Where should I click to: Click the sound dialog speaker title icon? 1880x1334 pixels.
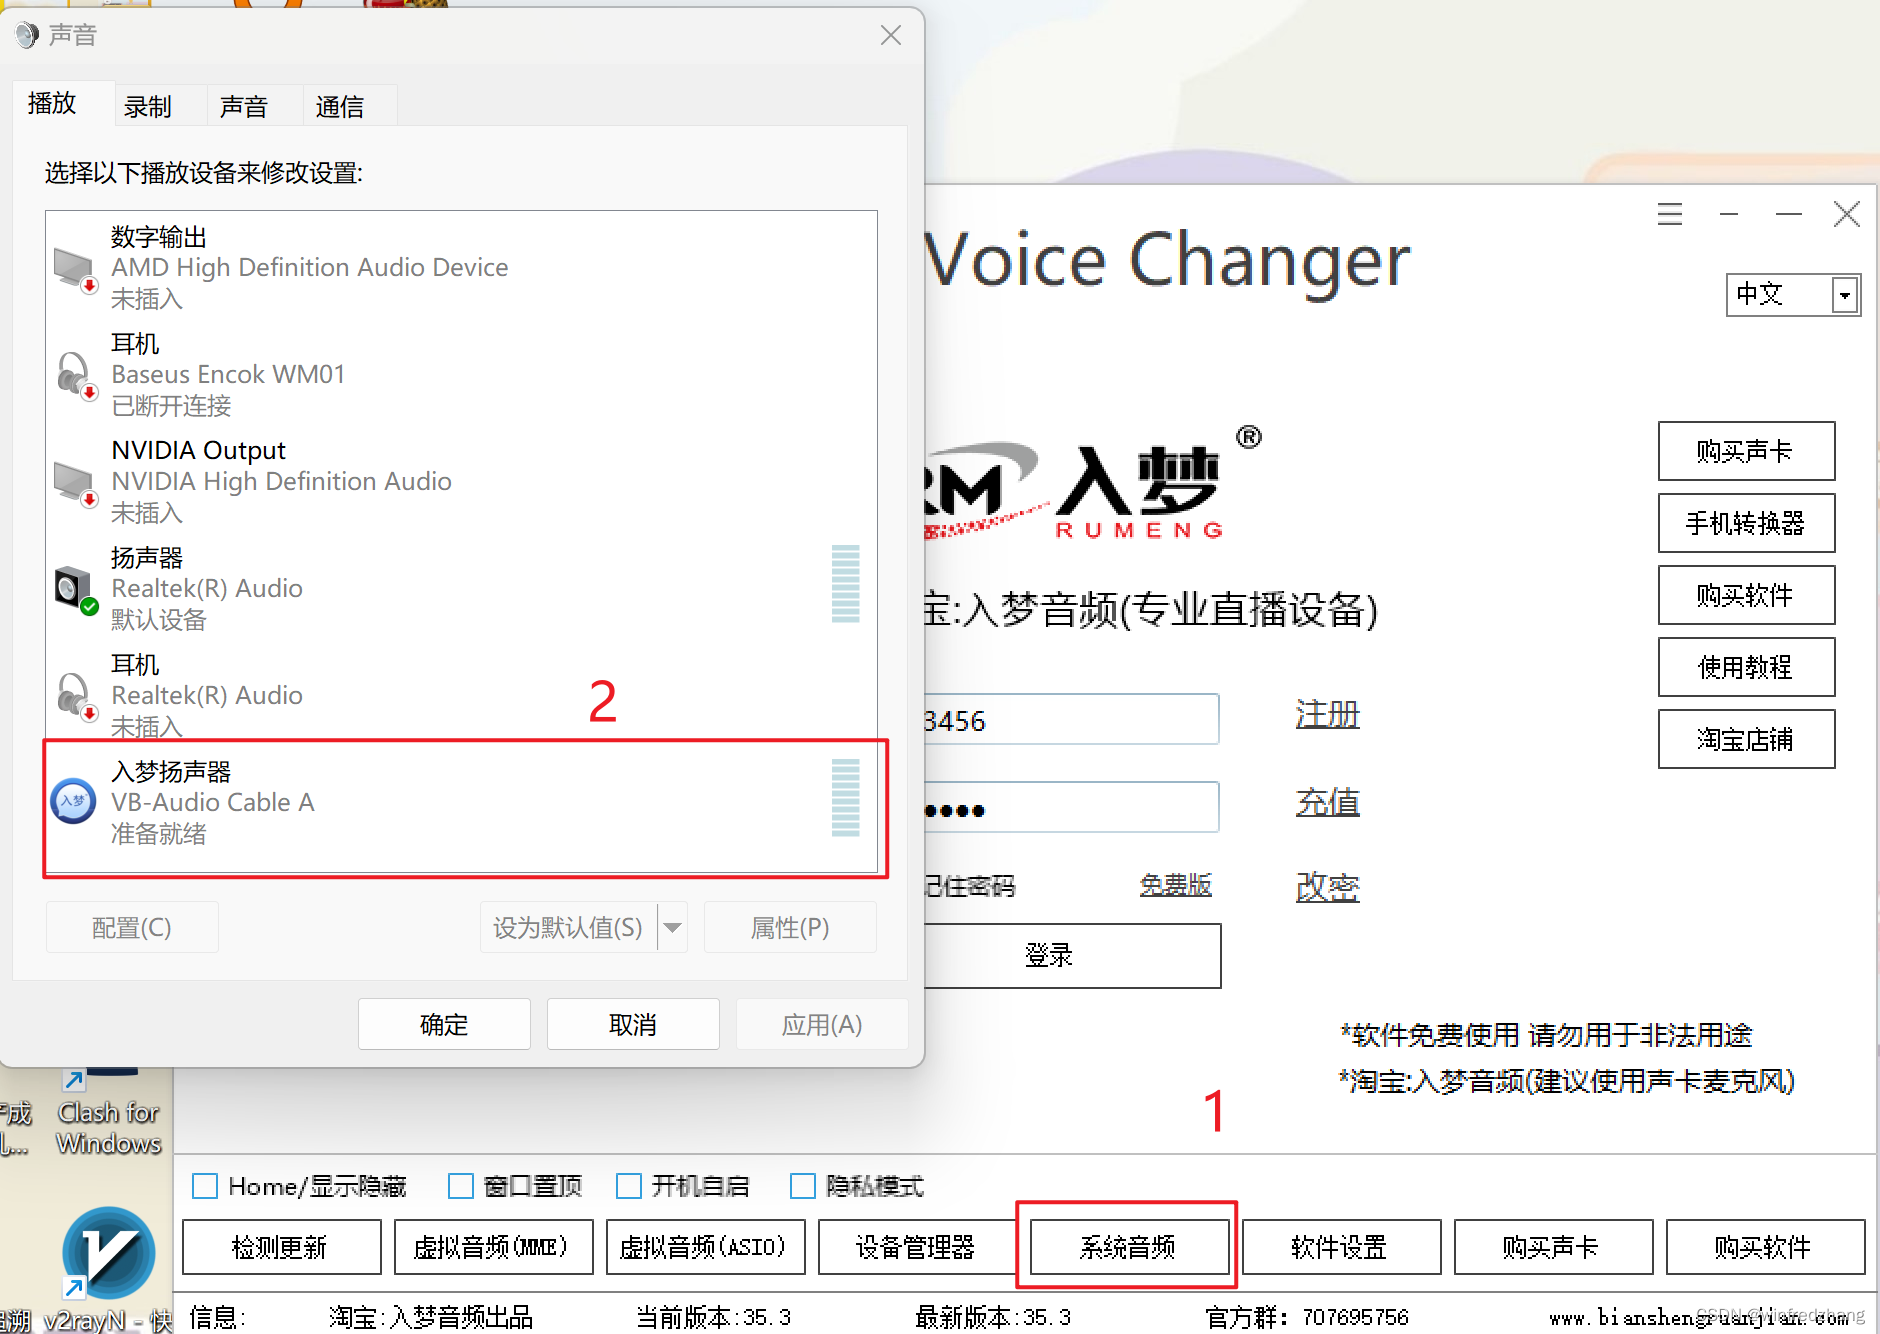tap(26, 36)
